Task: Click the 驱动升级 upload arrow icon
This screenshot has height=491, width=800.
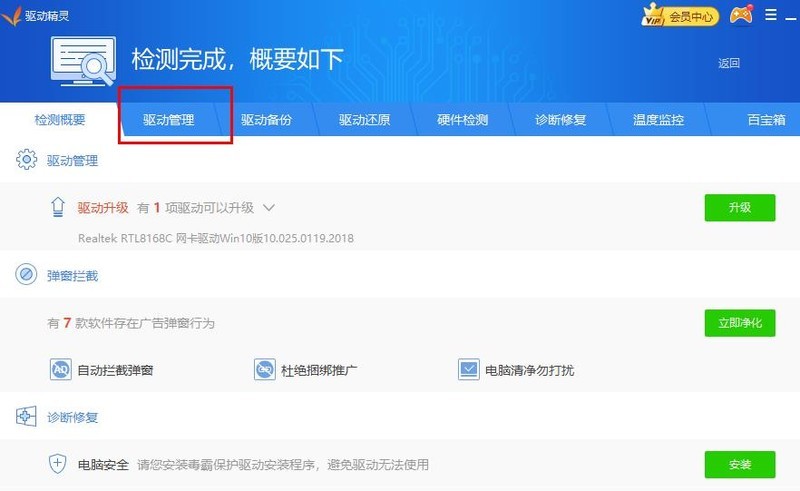Action: point(58,208)
